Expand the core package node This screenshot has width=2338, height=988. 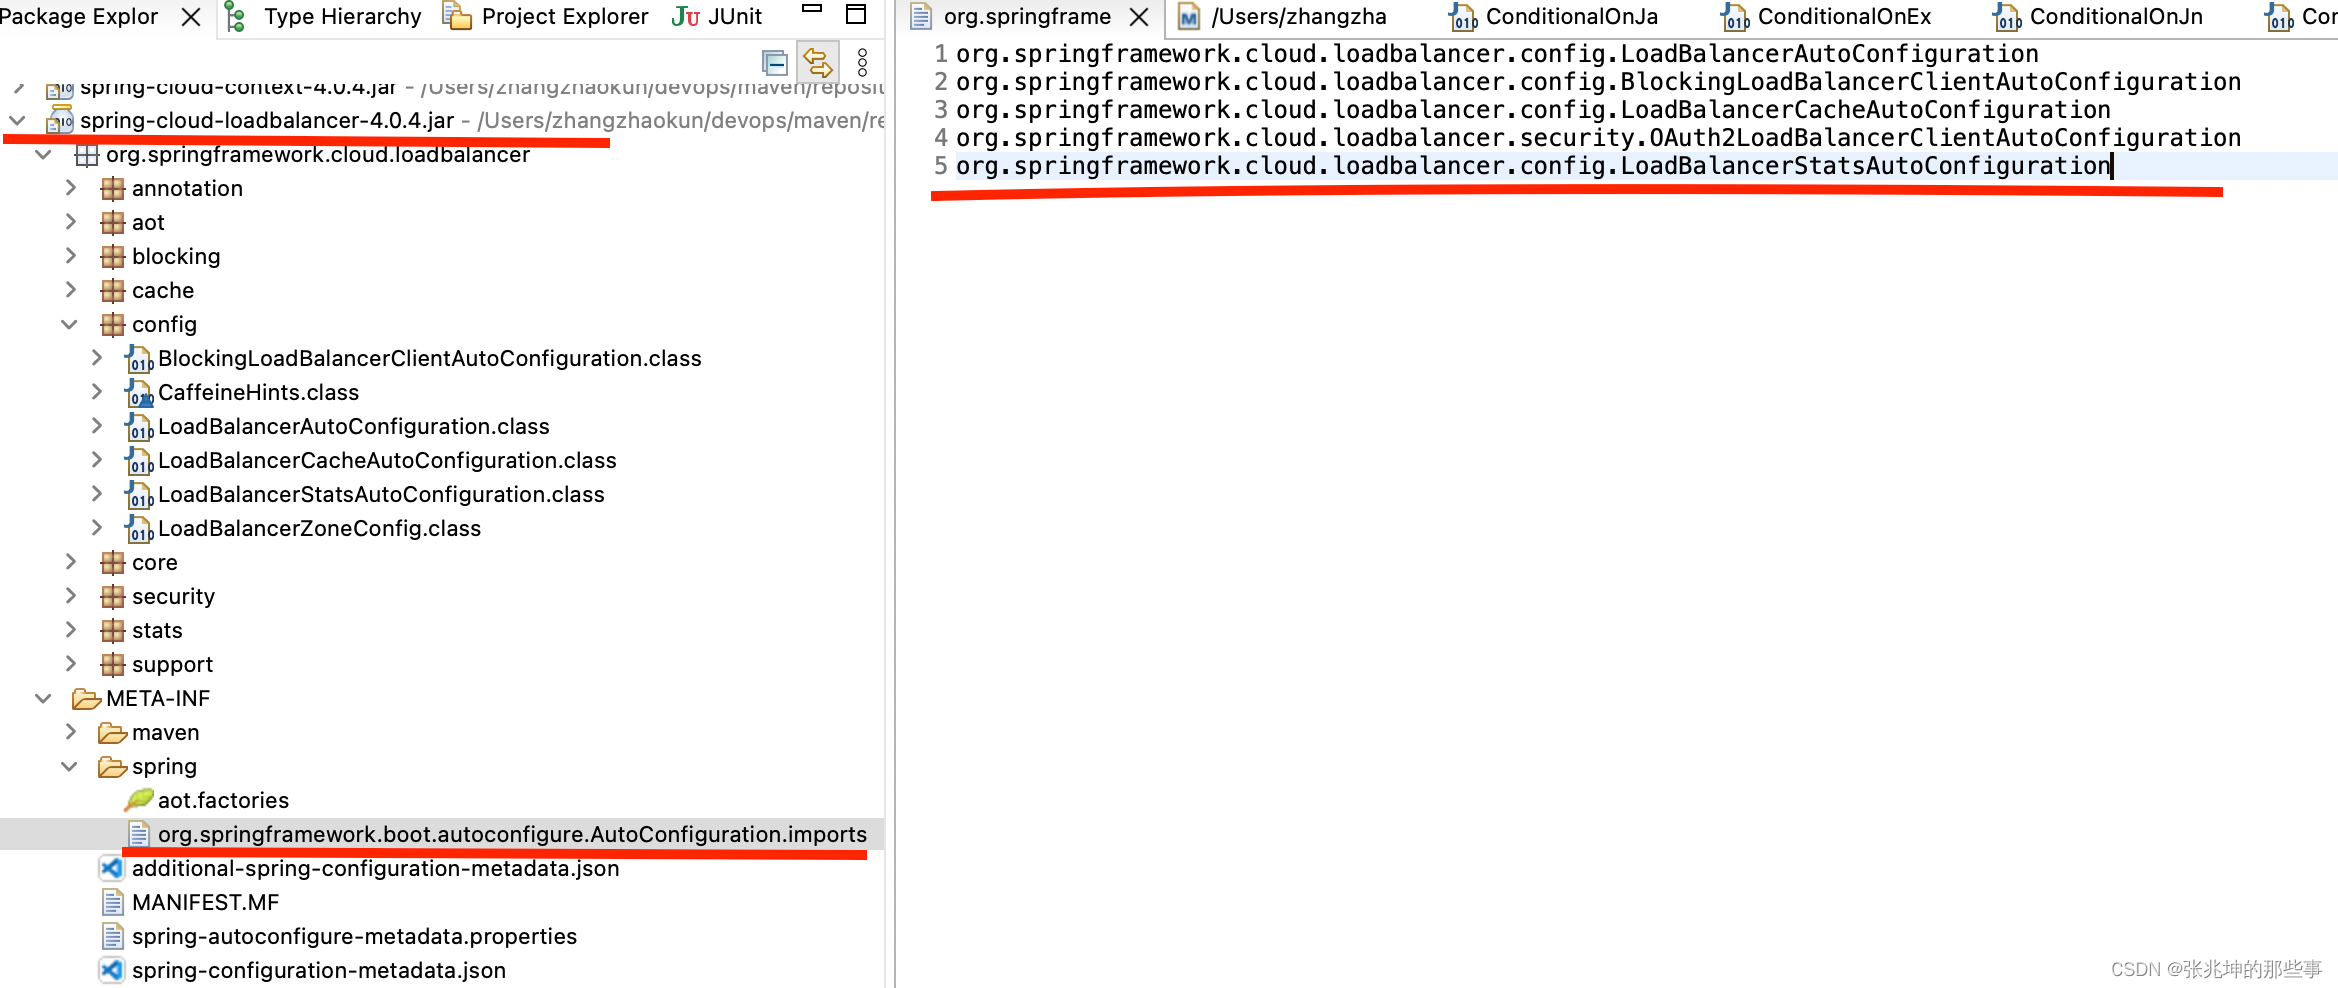[x=70, y=562]
